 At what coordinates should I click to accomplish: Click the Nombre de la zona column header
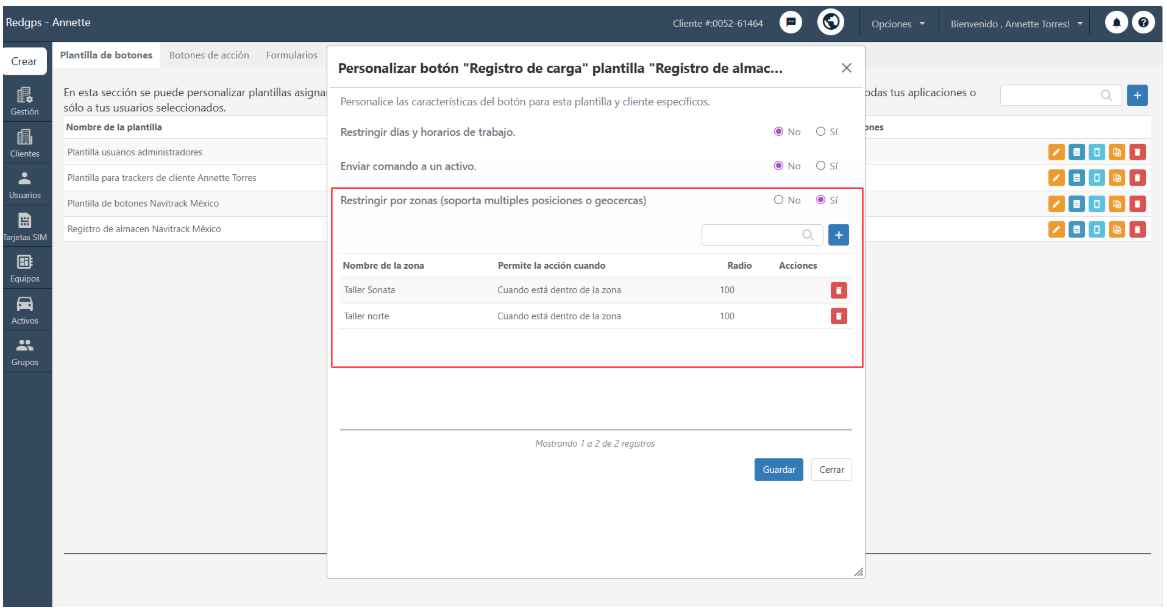383,266
